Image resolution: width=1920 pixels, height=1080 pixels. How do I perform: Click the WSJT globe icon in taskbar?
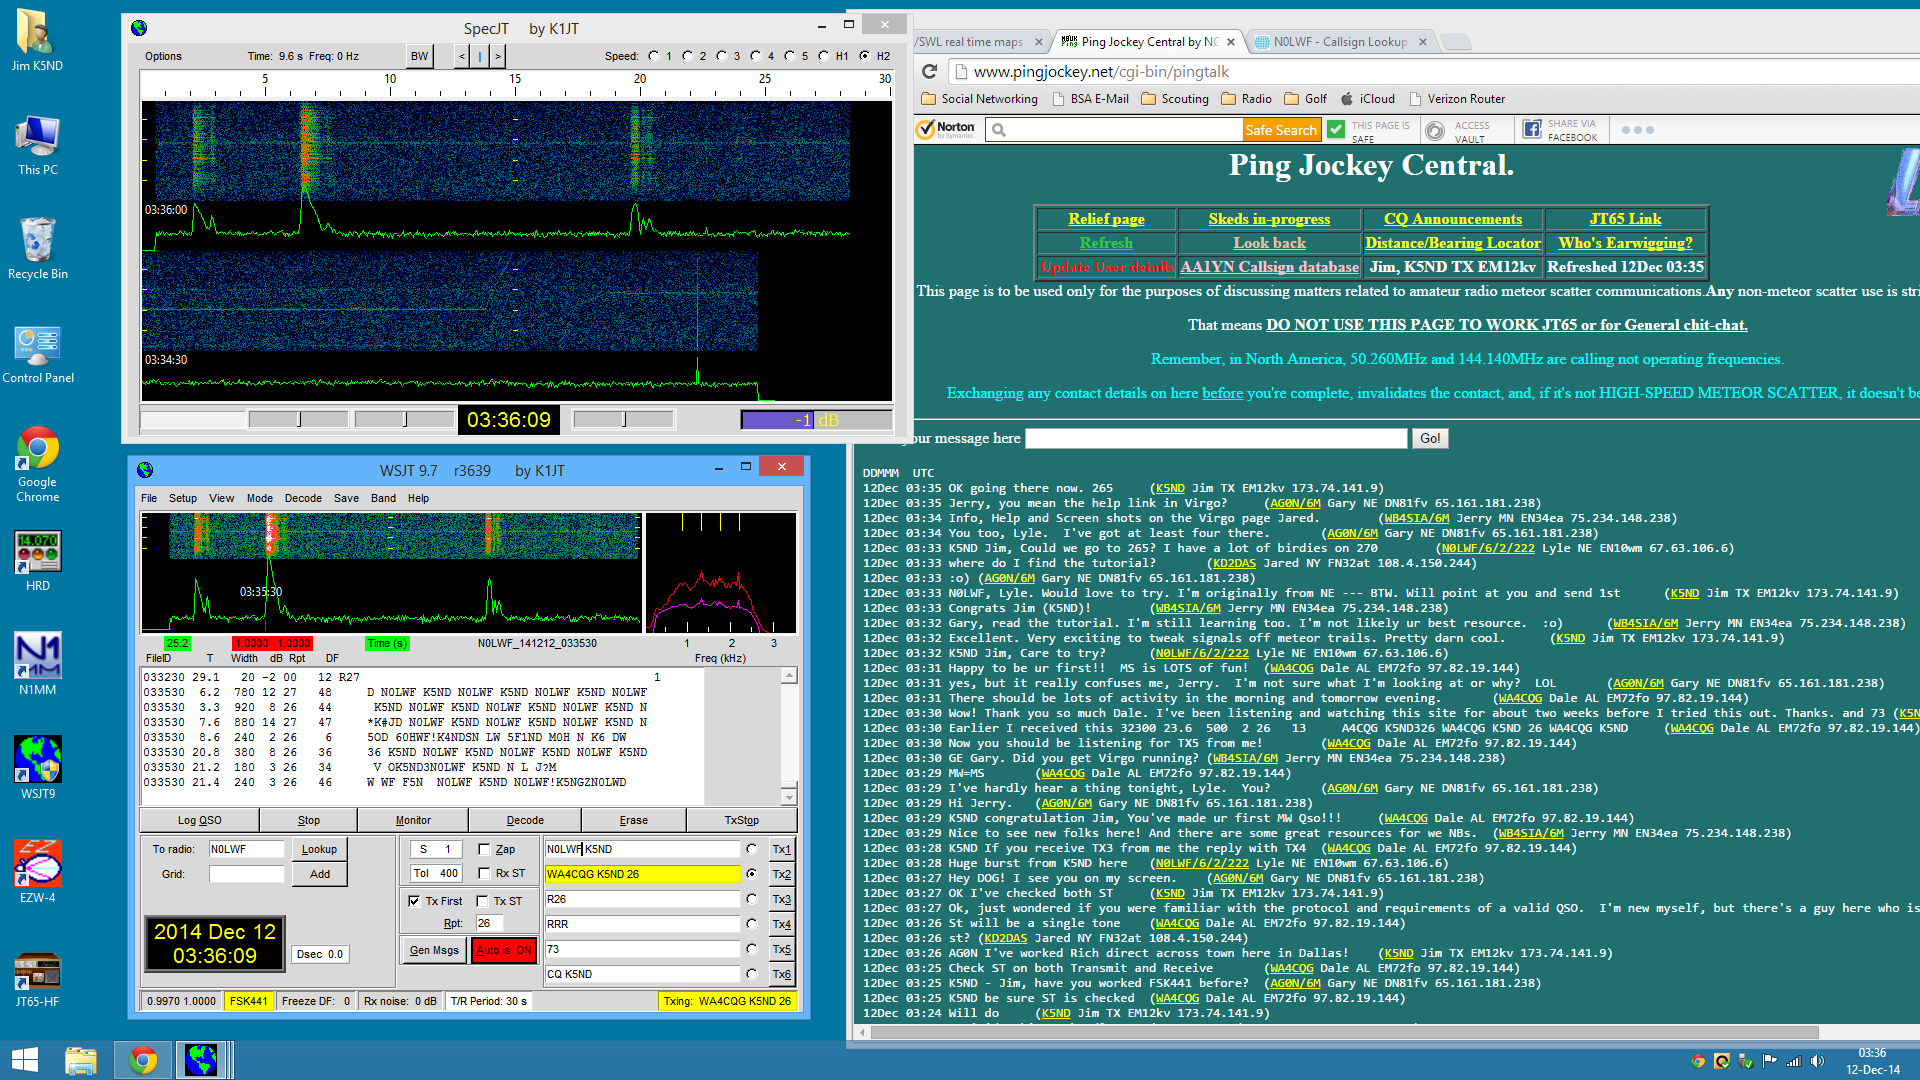point(201,1059)
